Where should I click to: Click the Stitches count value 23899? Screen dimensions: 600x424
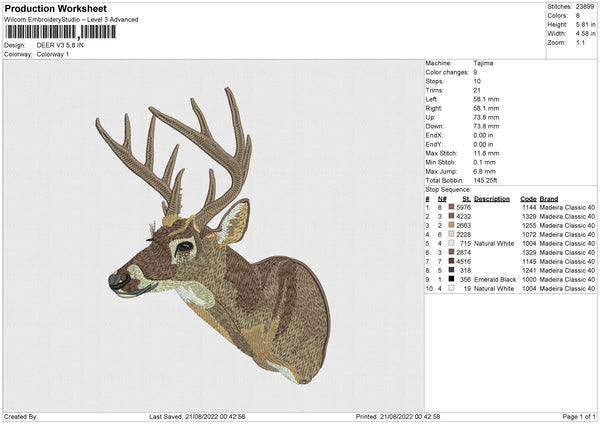pos(585,4)
